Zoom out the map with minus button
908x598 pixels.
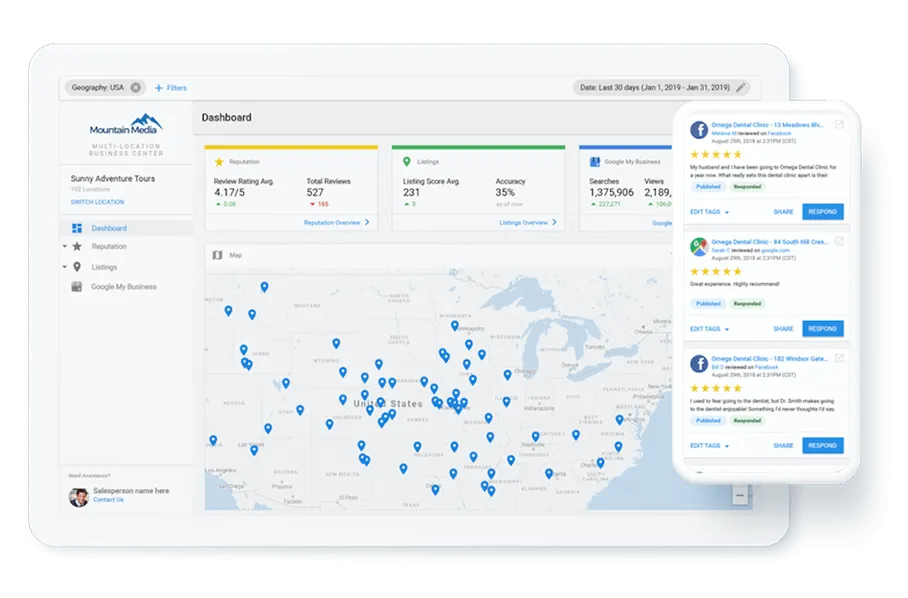point(740,494)
